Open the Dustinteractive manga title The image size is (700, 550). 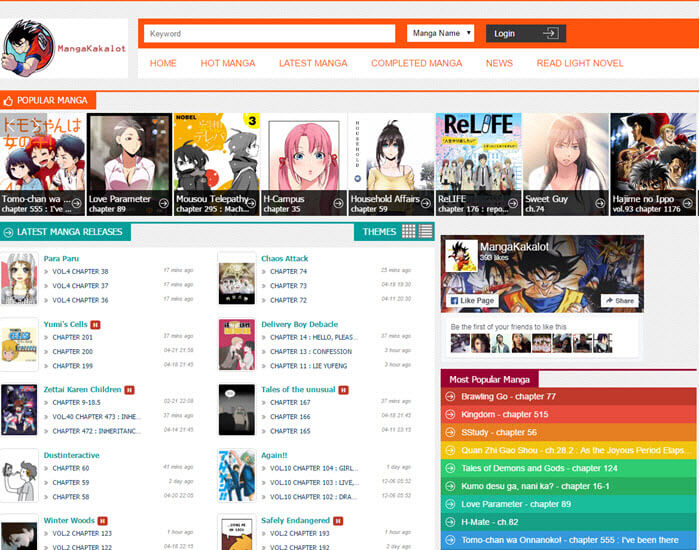click(x=71, y=455)
